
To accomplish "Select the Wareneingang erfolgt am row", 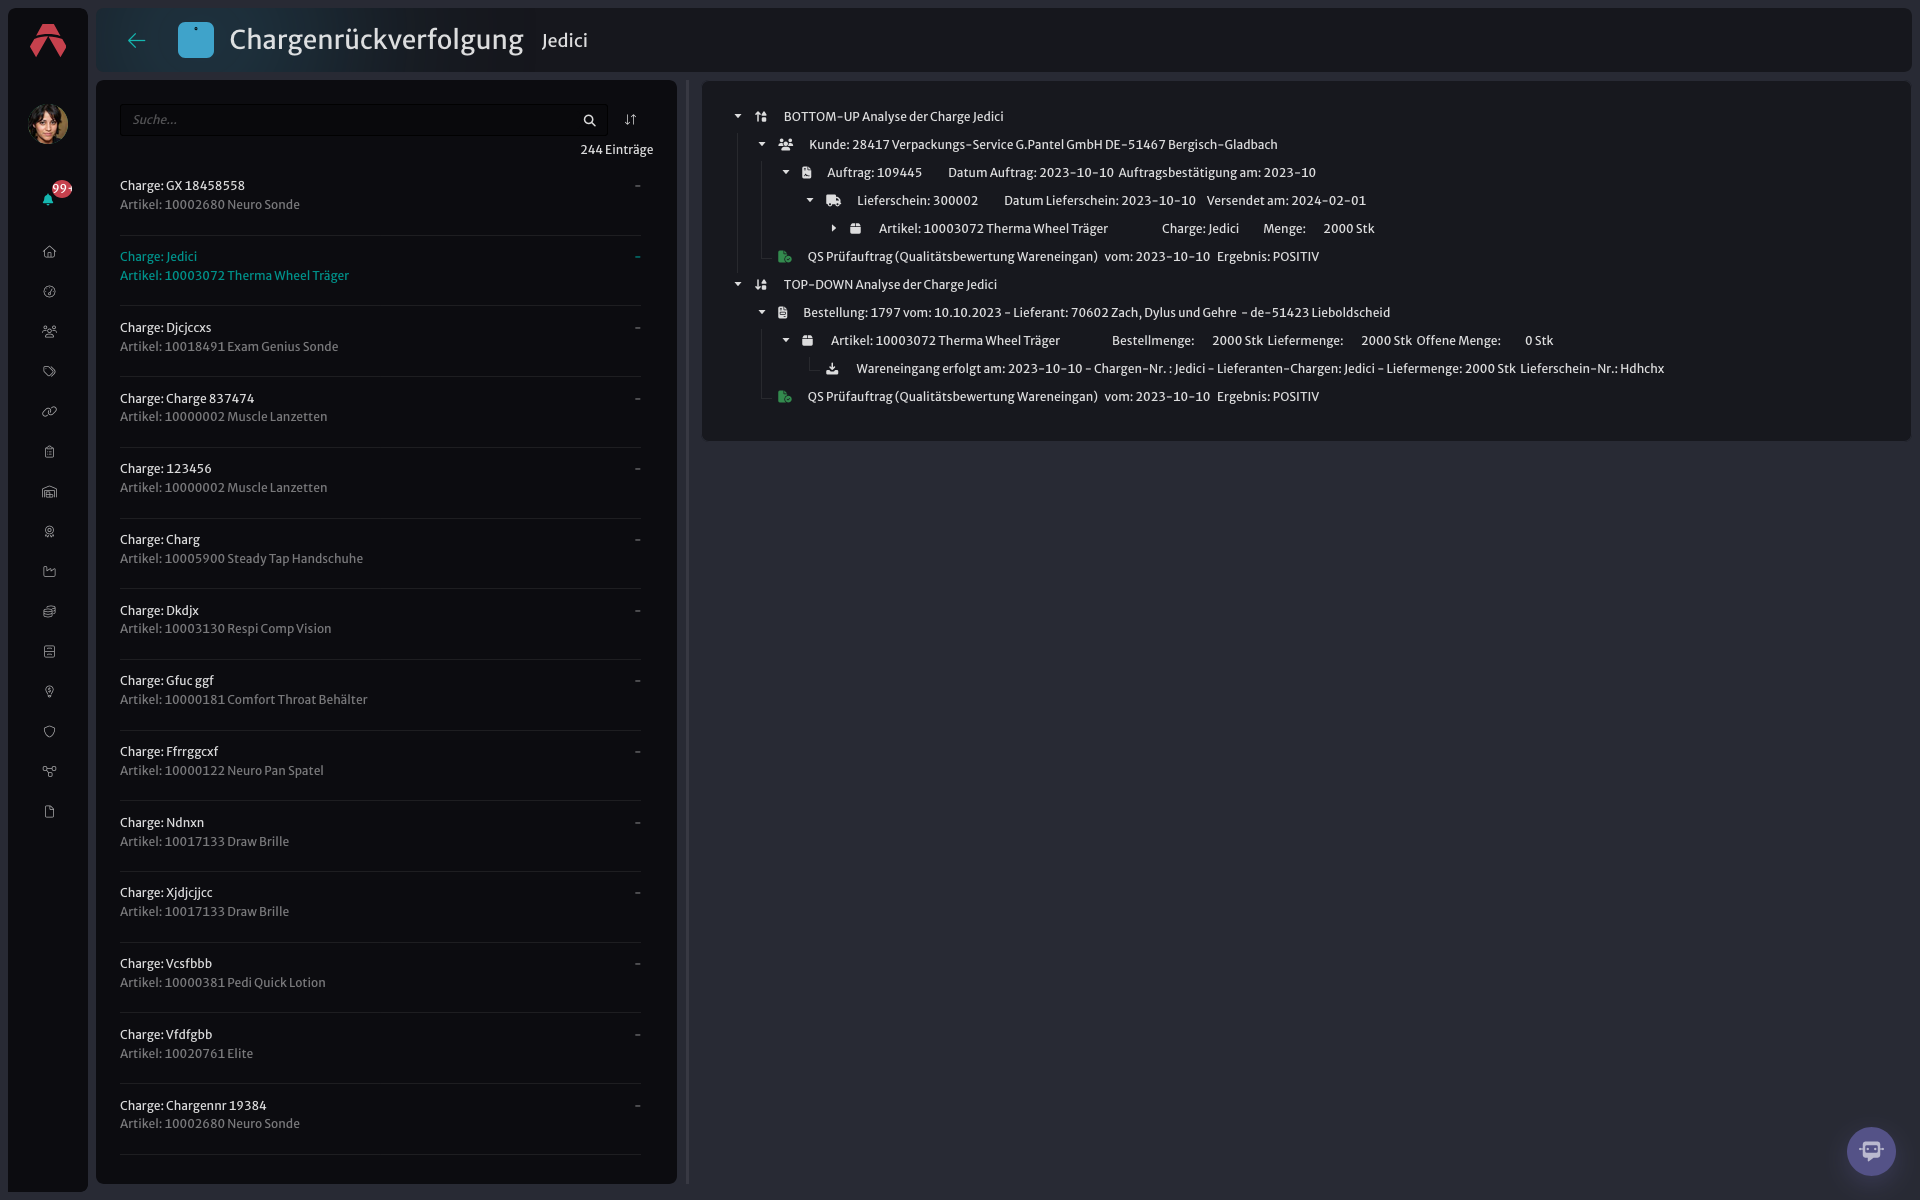I will point(1260,369).
